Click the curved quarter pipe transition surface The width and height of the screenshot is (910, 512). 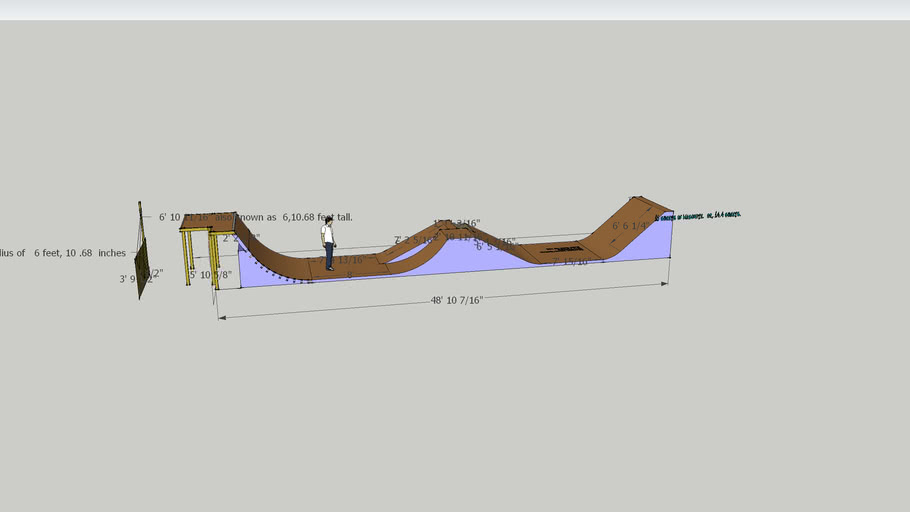(268, 252)
